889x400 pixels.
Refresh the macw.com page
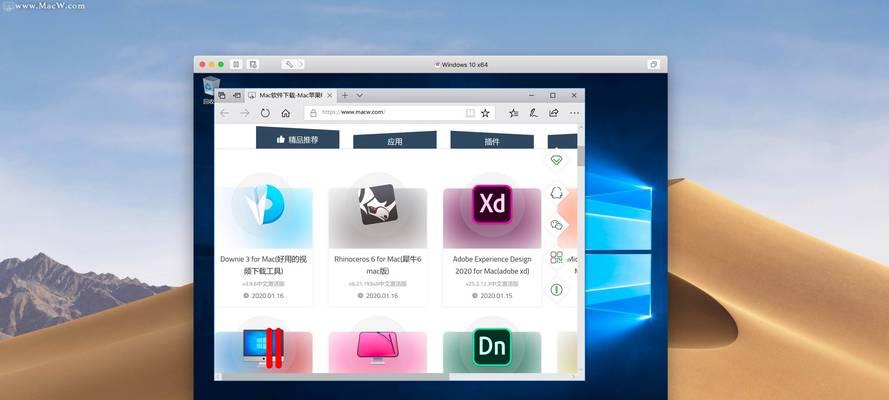265,113
